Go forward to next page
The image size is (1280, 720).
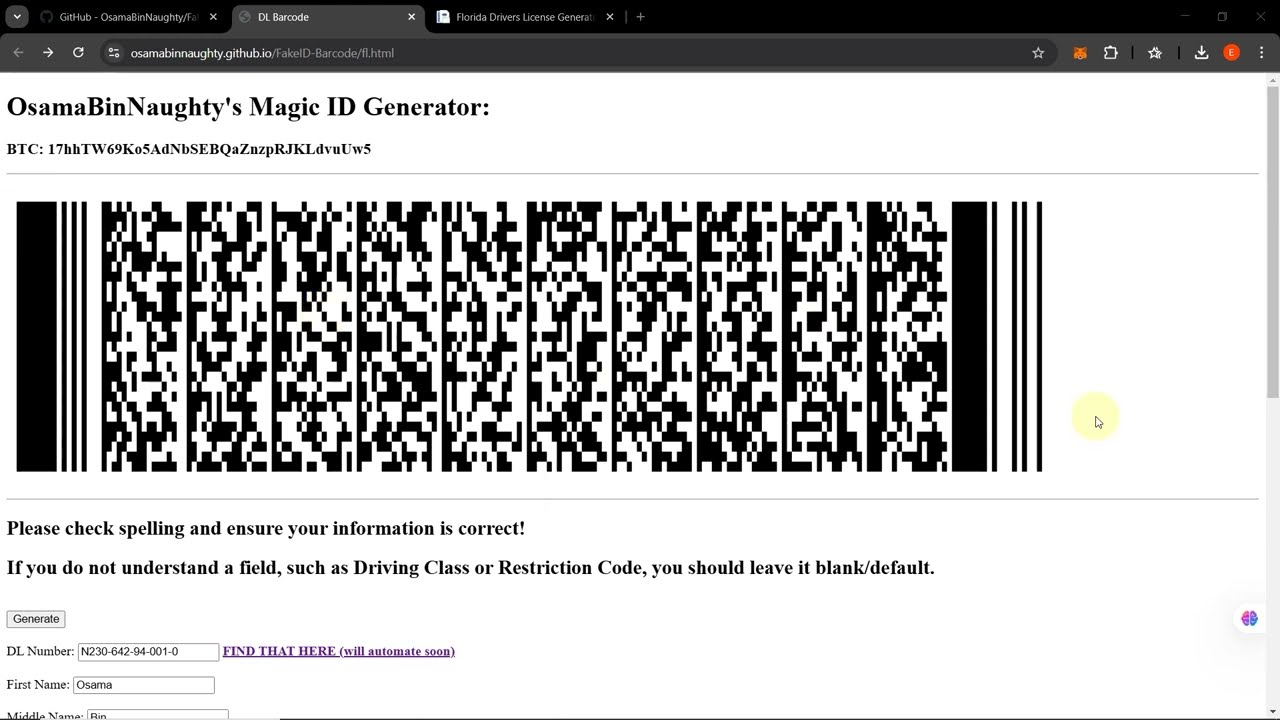[48, 53]
